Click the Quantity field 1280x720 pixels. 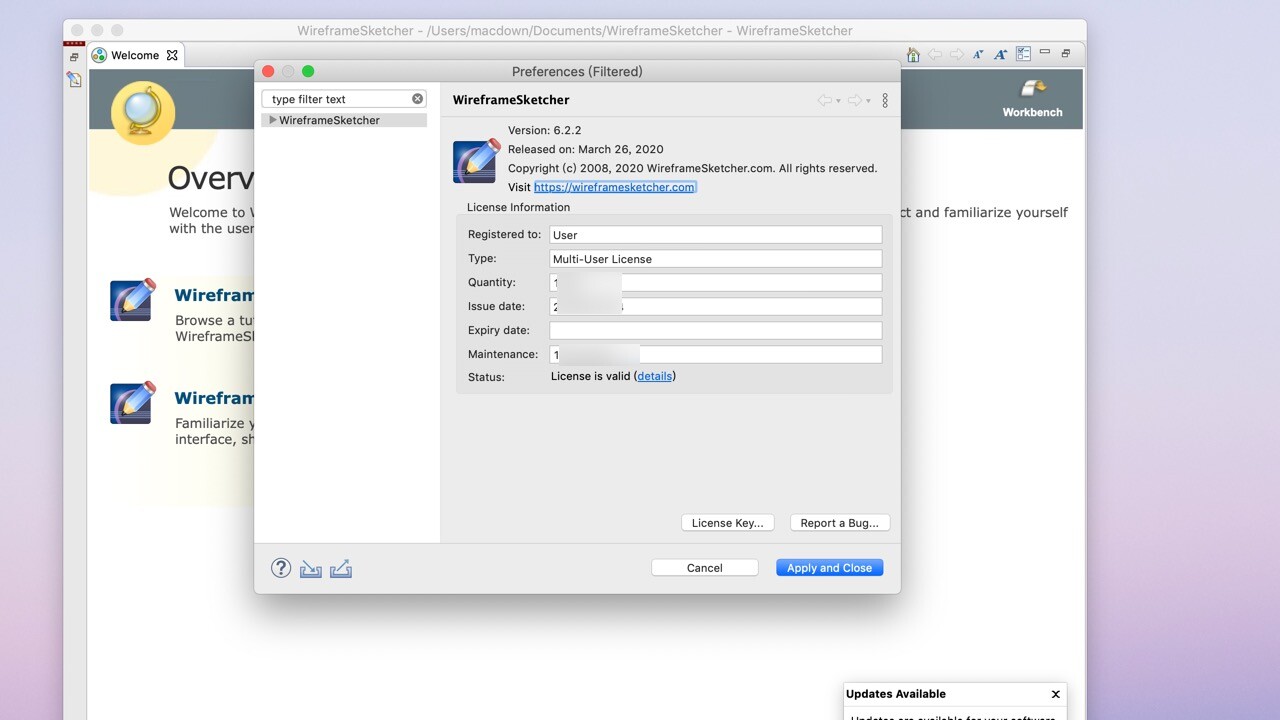coord(716,283)
